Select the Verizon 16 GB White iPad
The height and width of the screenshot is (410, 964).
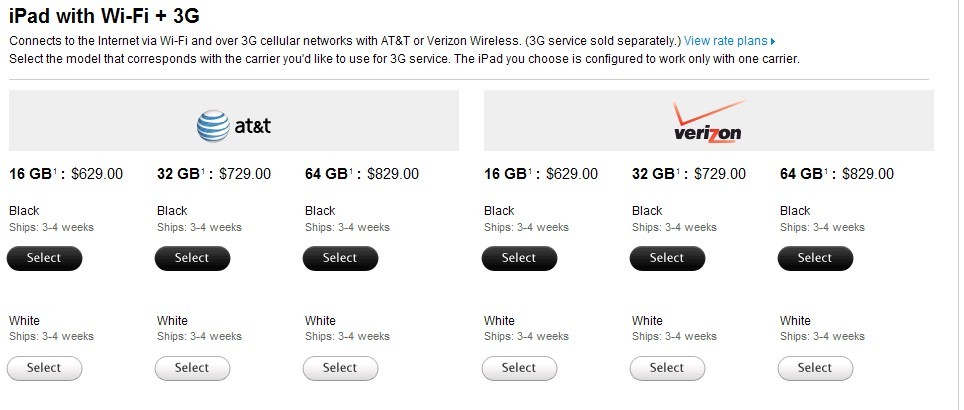pos(519,368)
